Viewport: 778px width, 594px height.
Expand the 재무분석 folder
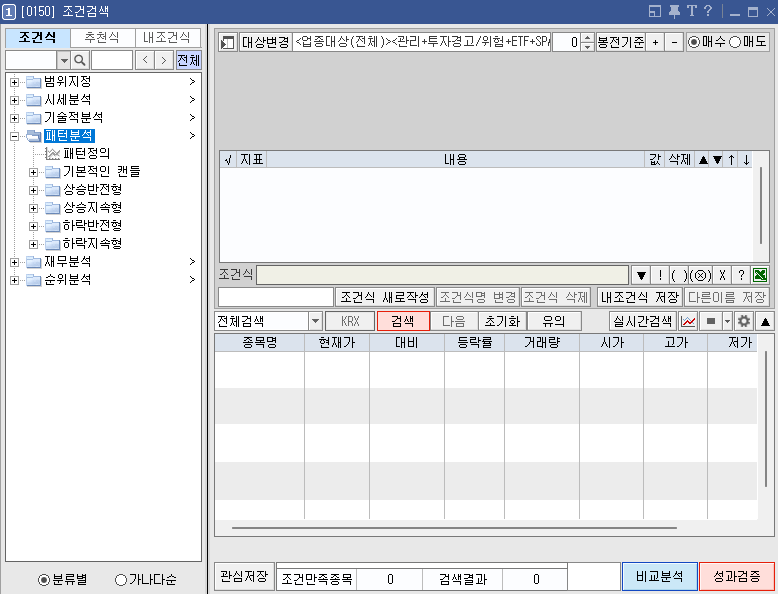point(14,262)
